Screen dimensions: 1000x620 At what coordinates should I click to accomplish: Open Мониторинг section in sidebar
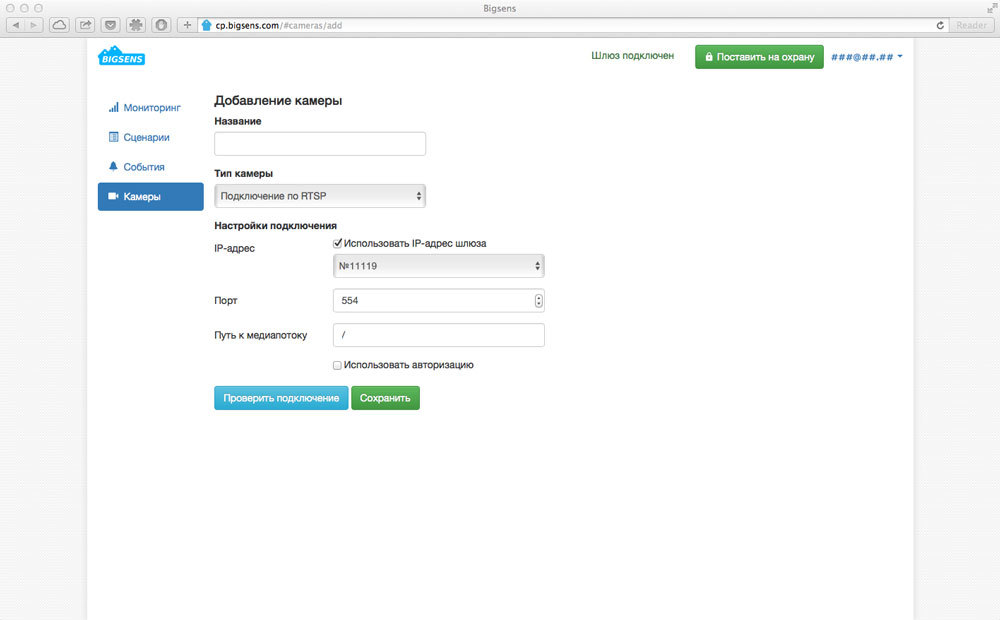151,108
